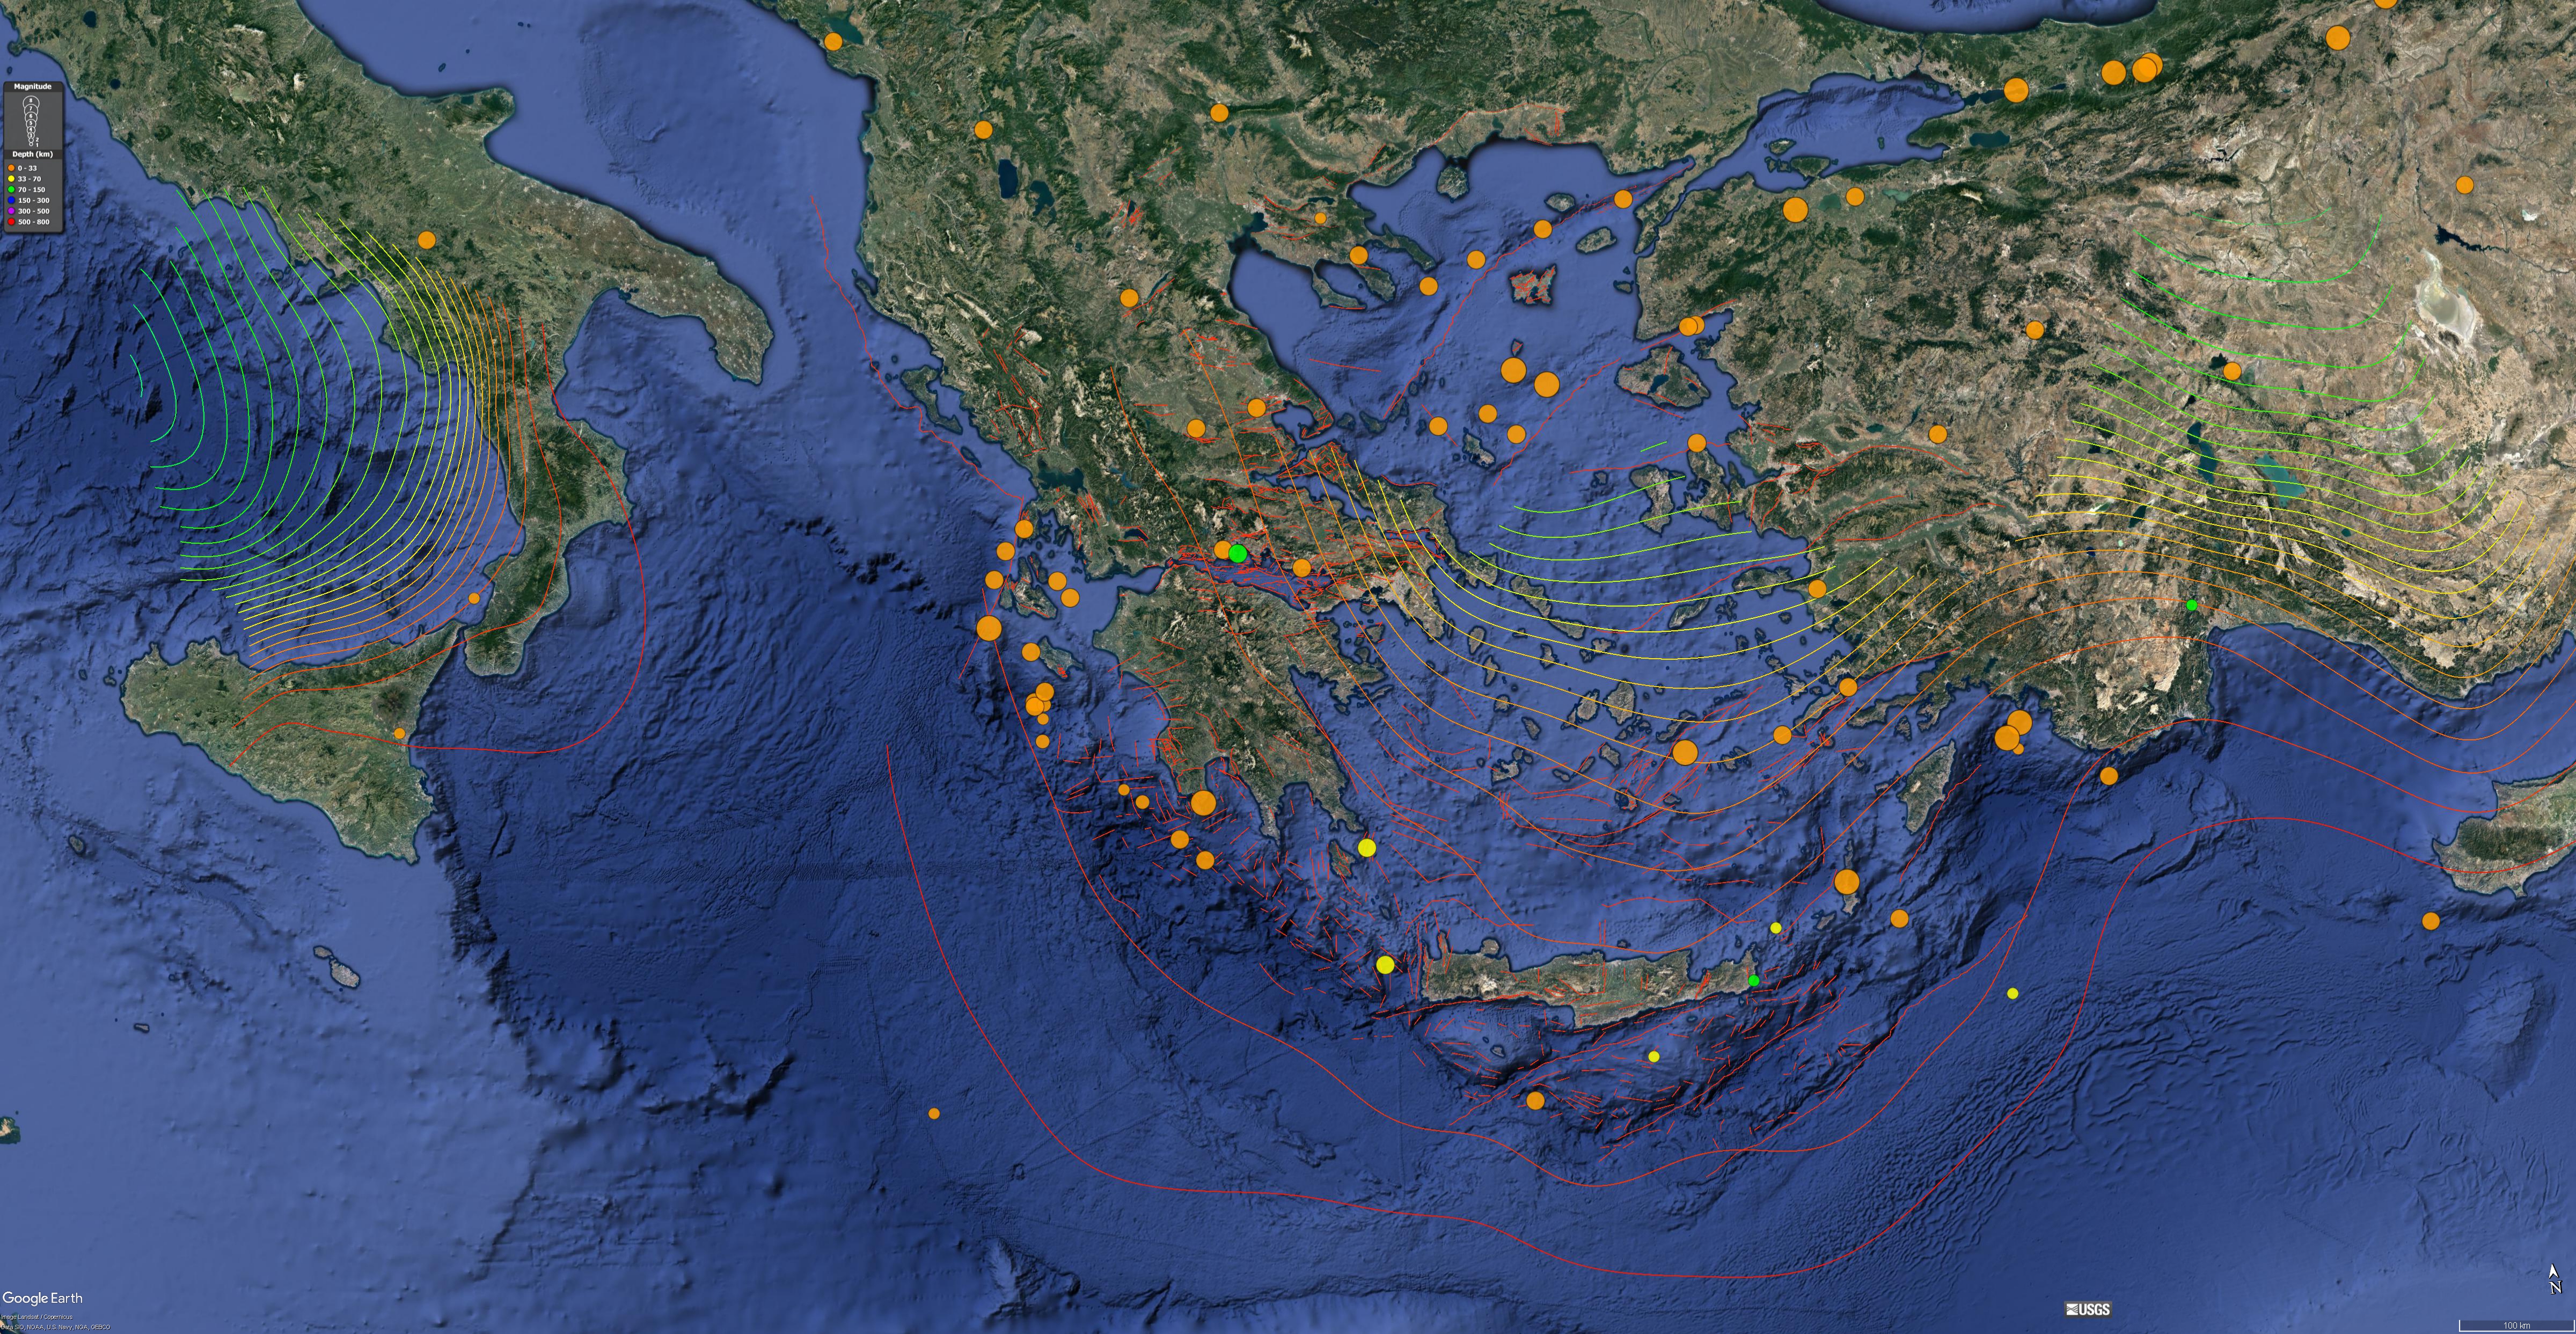Click the large green earthquake marker in Gulf of Corinth
The image size is (2576, 1334).
[x=1238, y=553]
